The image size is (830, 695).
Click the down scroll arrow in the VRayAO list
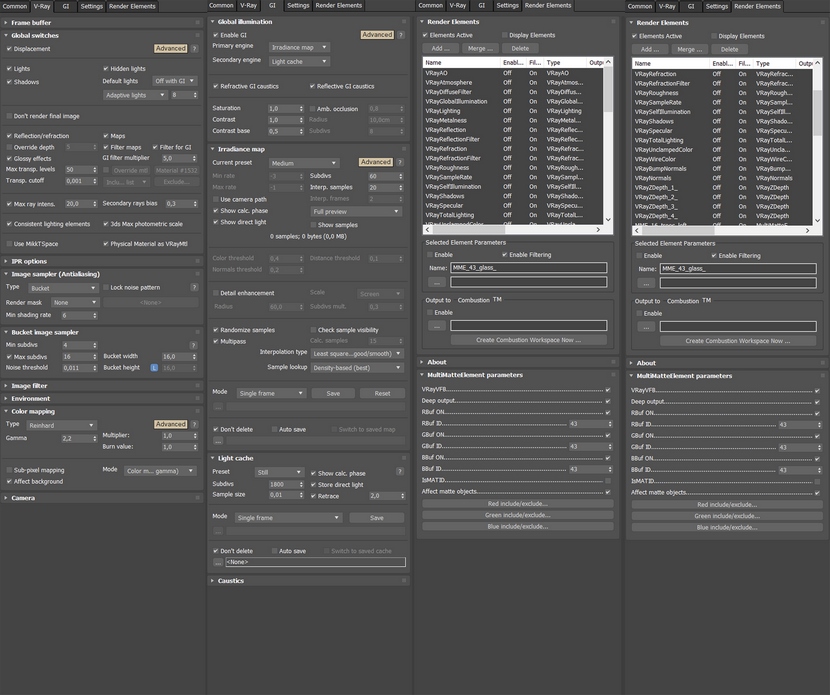pyautogui.click(x=608, y=220)
